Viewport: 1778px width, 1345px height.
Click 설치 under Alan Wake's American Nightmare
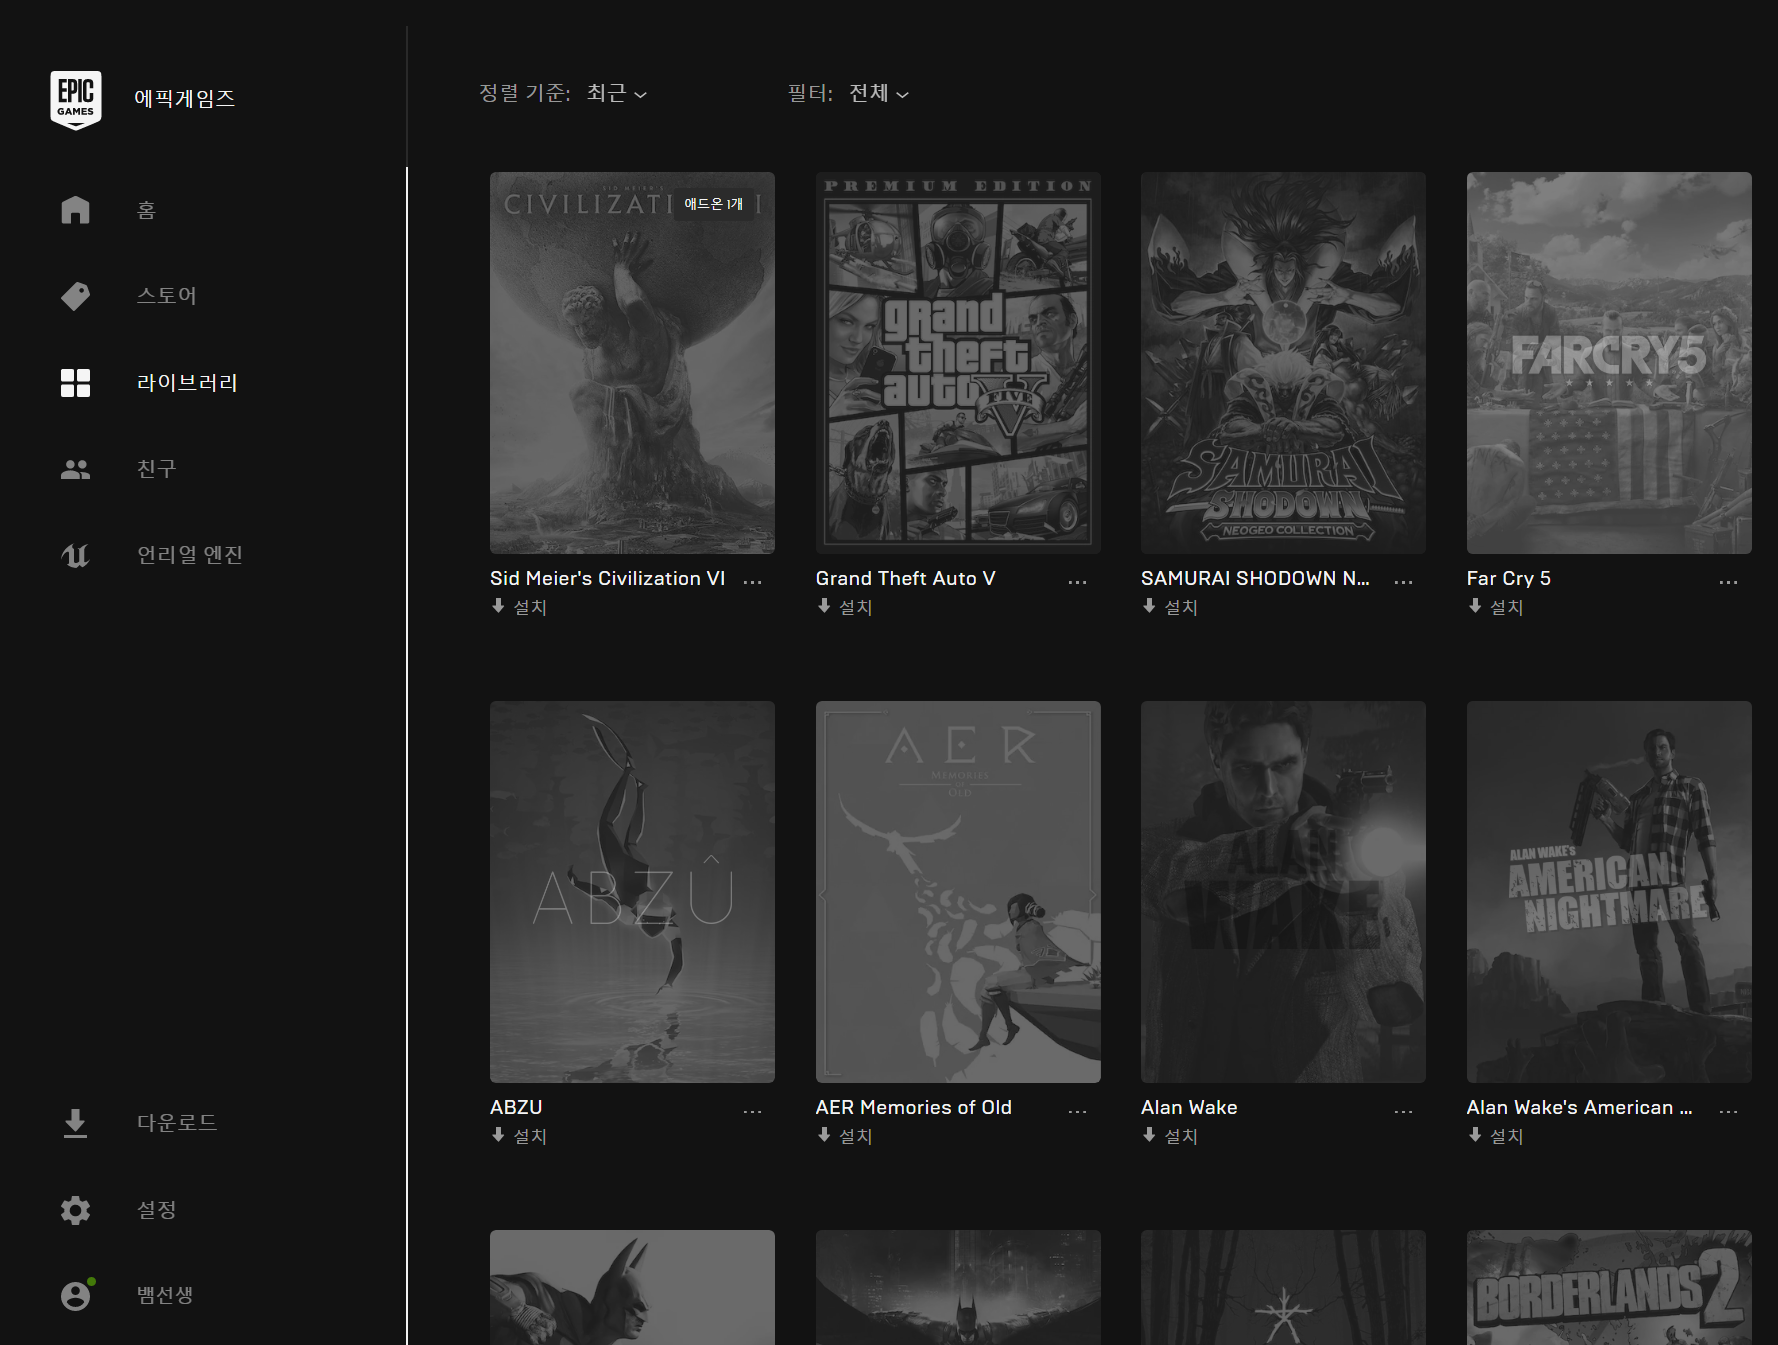1507,1136
